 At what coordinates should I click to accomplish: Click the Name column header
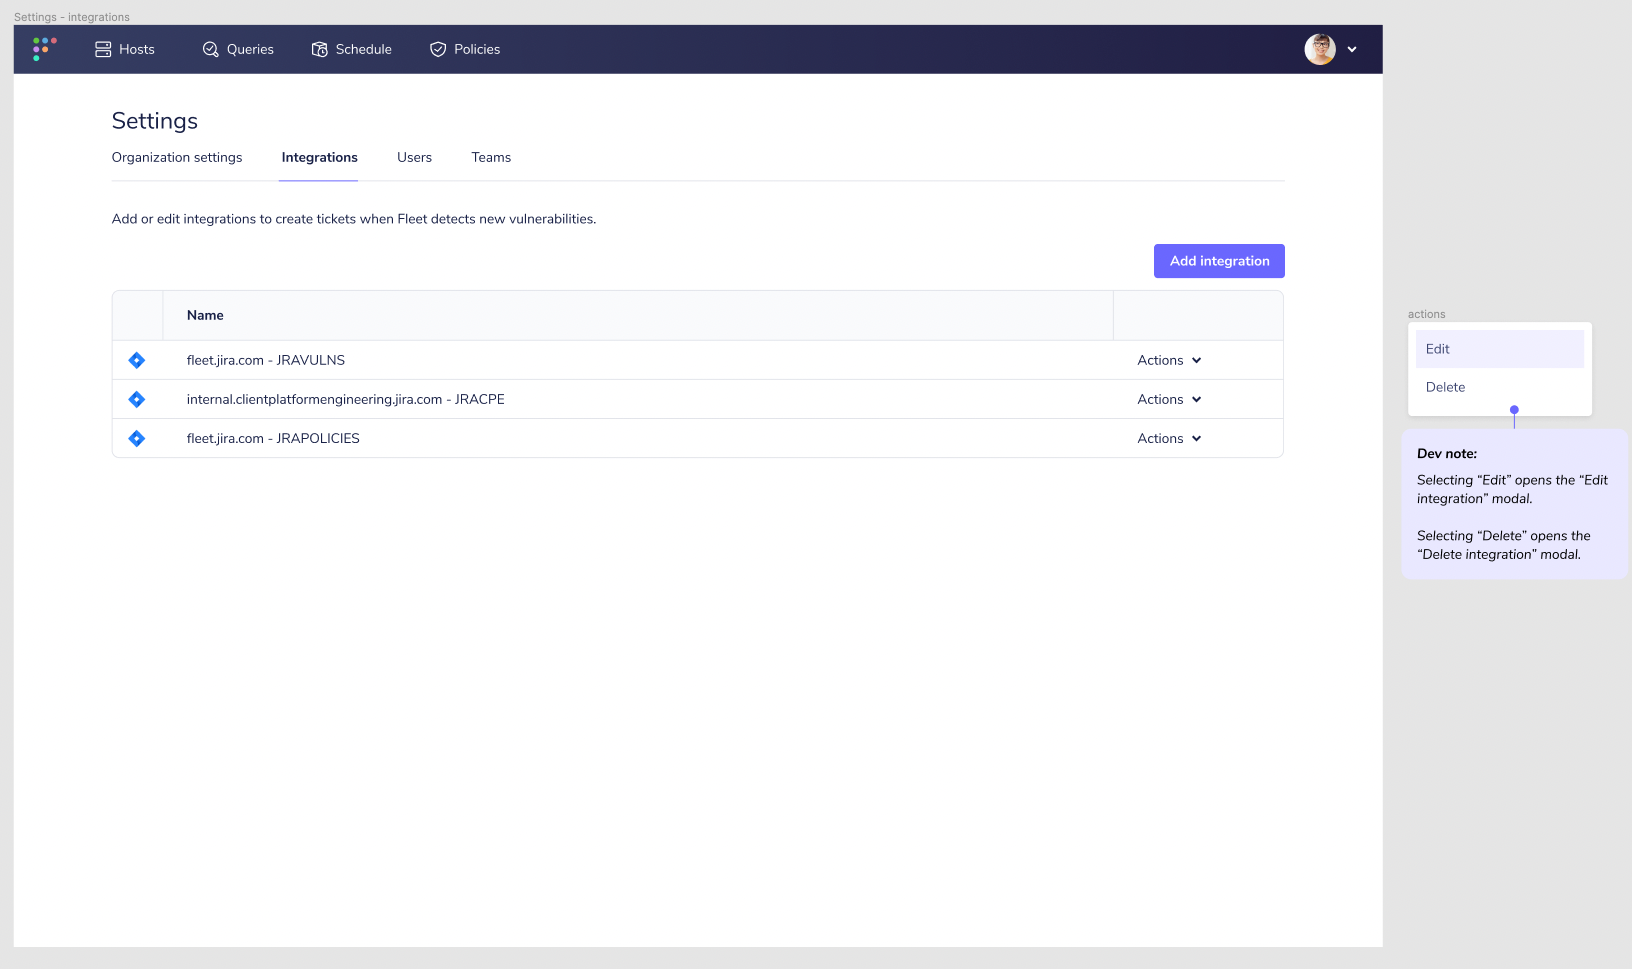[x=205, y=315]
